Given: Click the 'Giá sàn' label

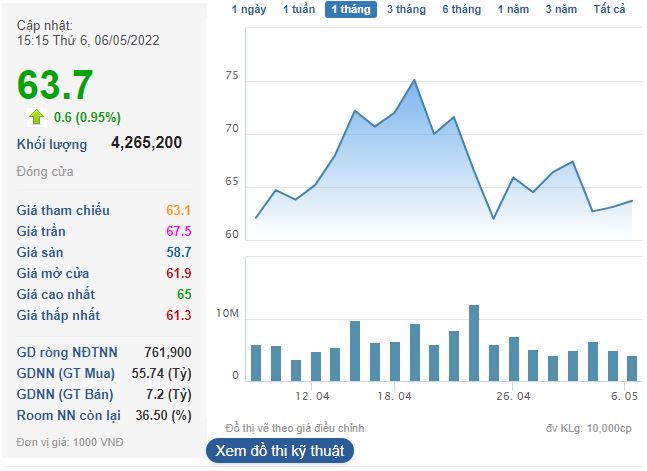Looking at the screenshot, I should [x=40, y=252].
